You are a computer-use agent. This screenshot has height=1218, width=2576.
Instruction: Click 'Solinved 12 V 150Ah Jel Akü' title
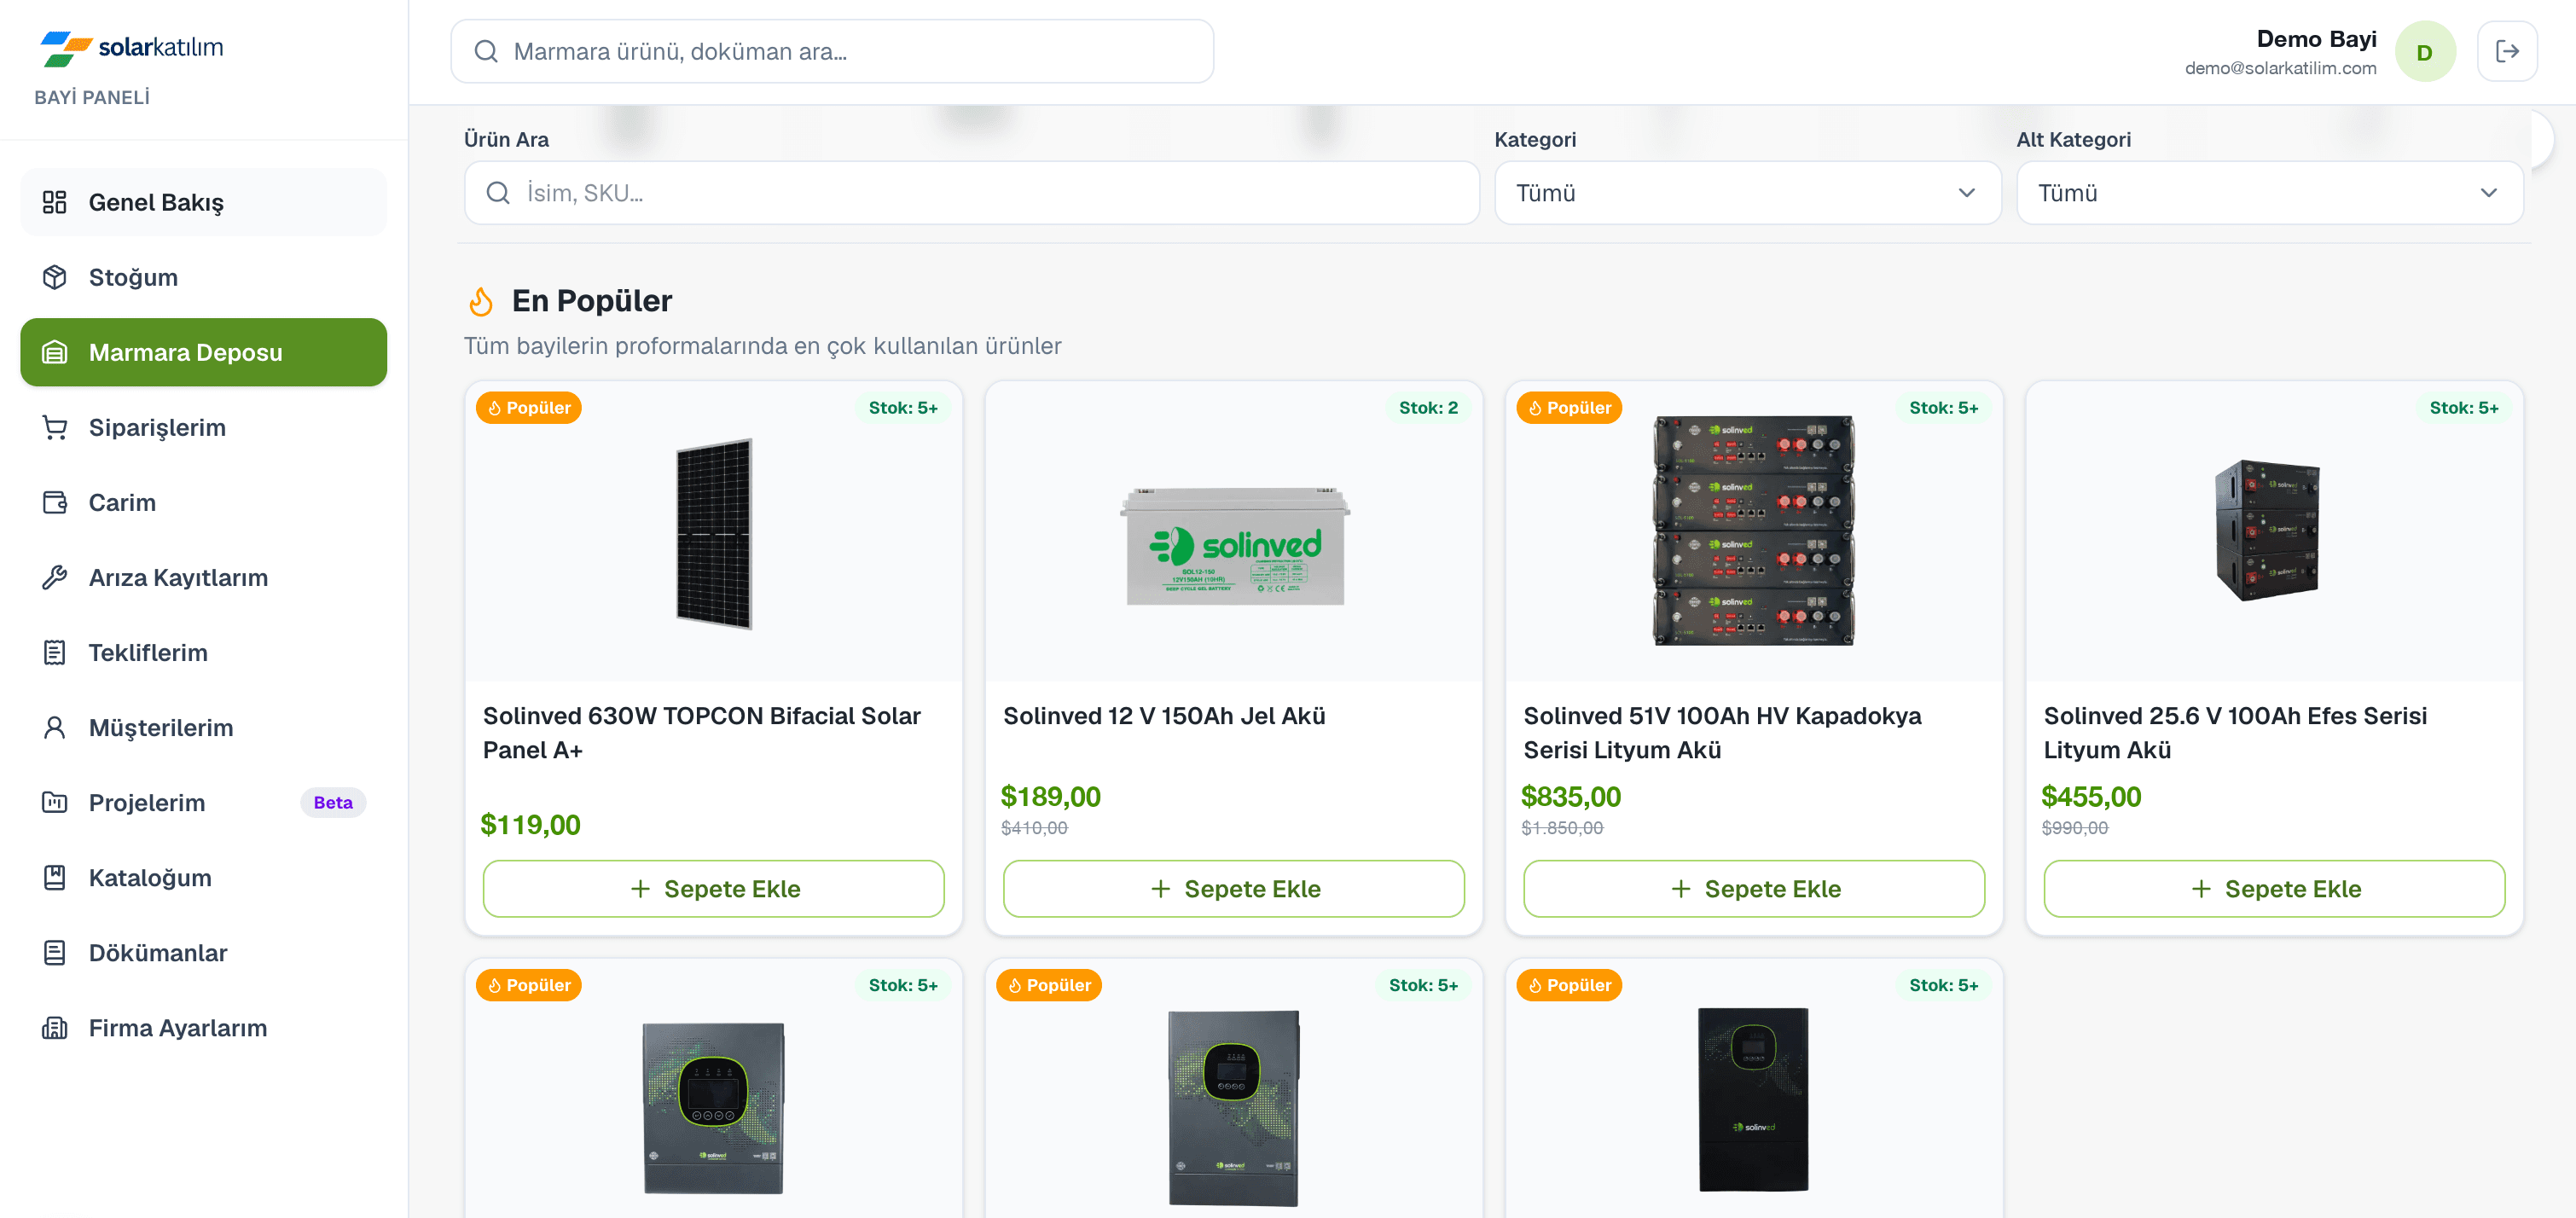[x=1164, y=716]
